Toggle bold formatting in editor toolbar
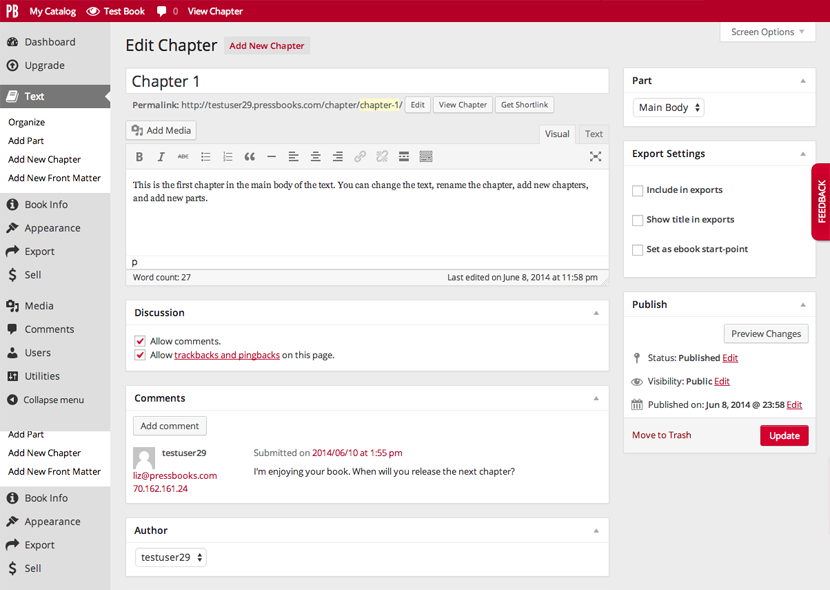This screenshot has height=590, width=830. point(139,157)
